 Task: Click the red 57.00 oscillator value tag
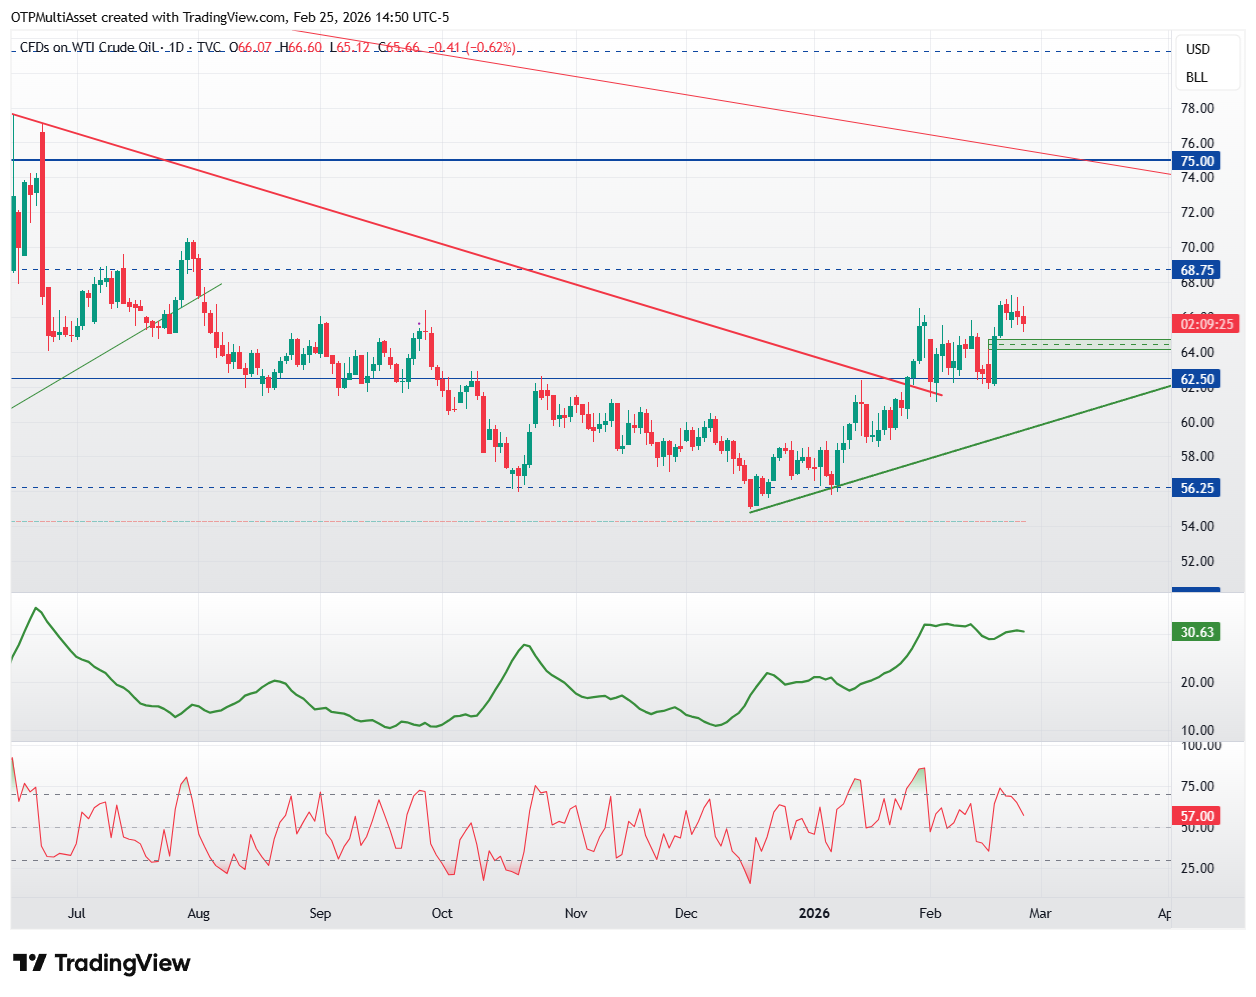tap(1196, 816)
